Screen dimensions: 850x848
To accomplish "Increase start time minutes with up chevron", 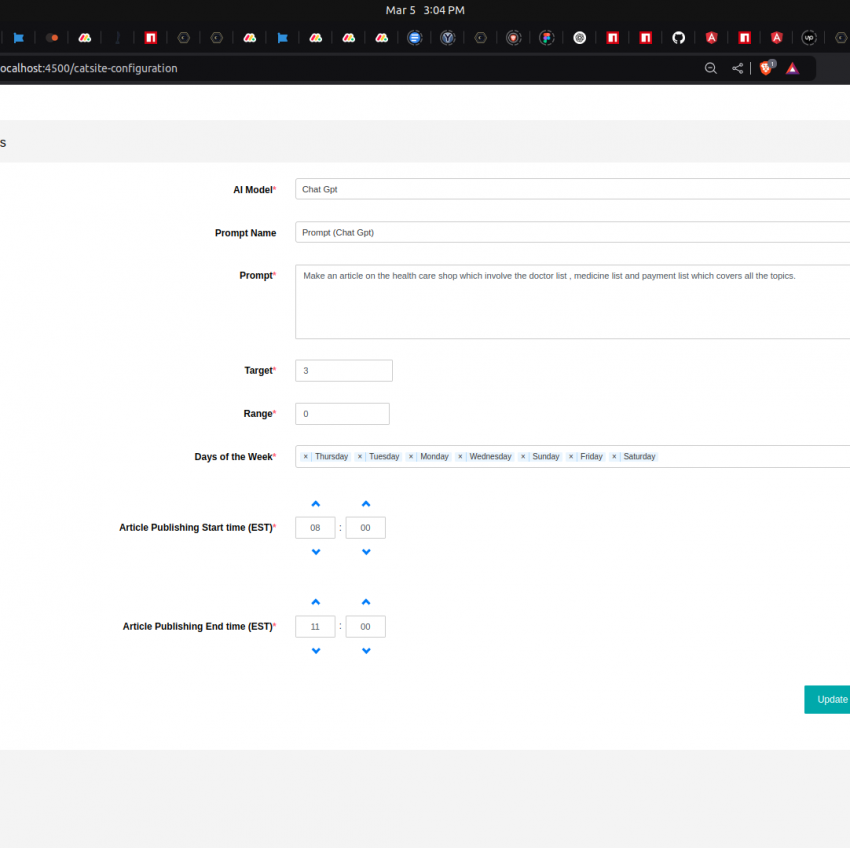I will 366,504.
